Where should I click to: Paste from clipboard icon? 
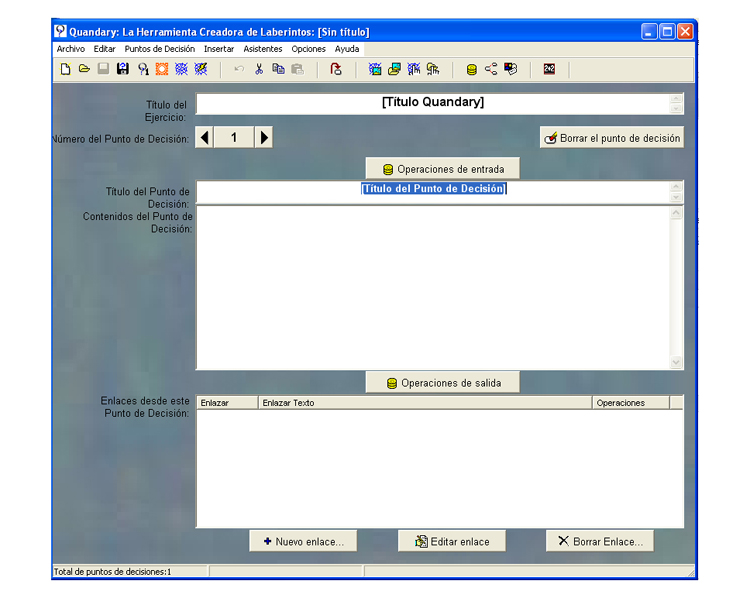click(x=298, y=69)
